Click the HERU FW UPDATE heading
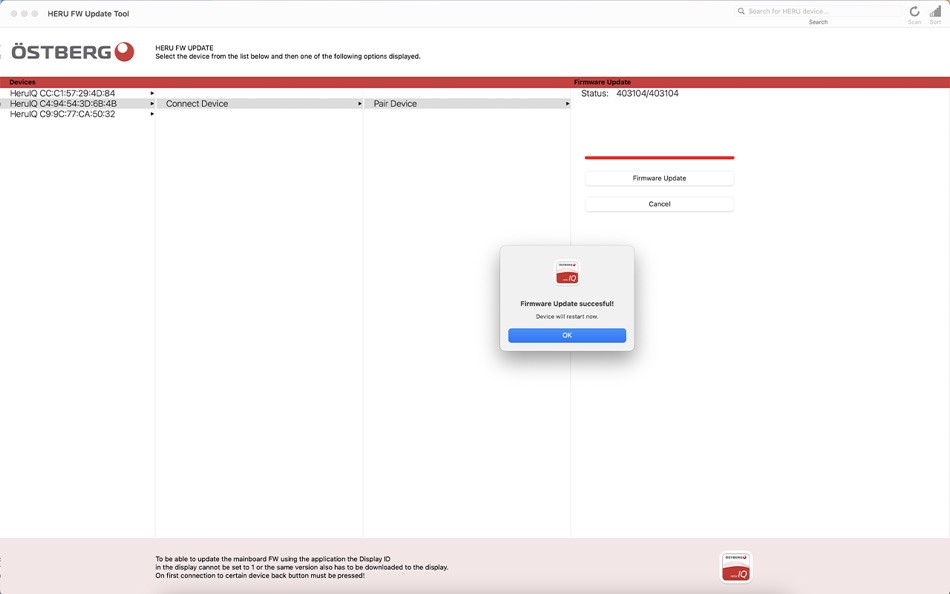Viewport: 950px width, 594px height. tap(184, 48)
